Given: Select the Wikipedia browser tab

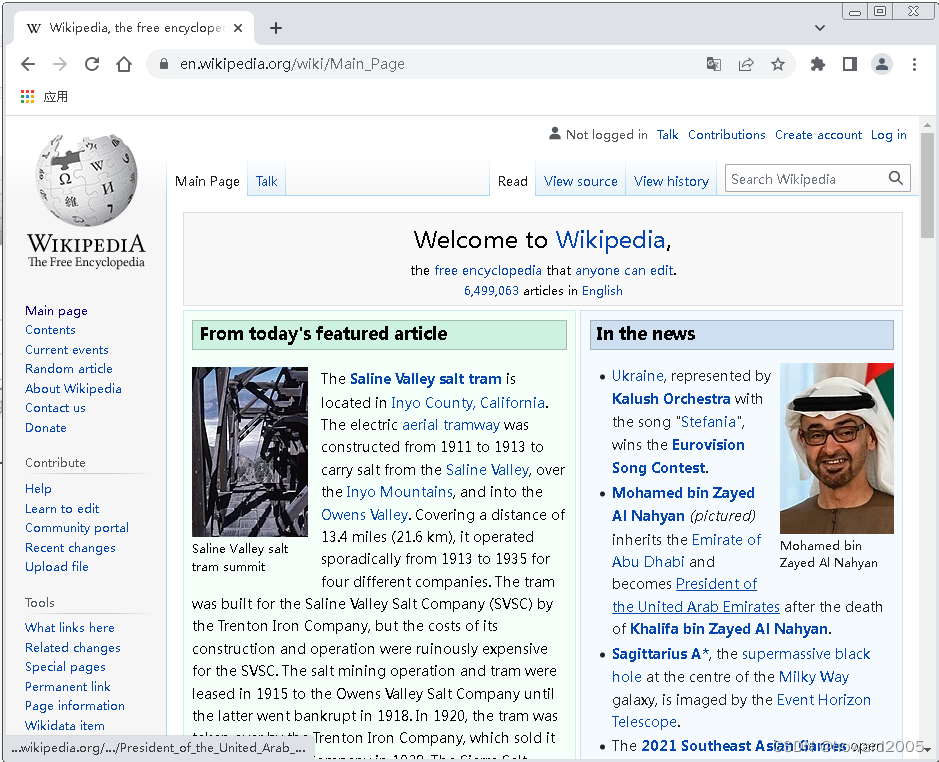Looking at the screenshot, I should (x=135, y=28).
